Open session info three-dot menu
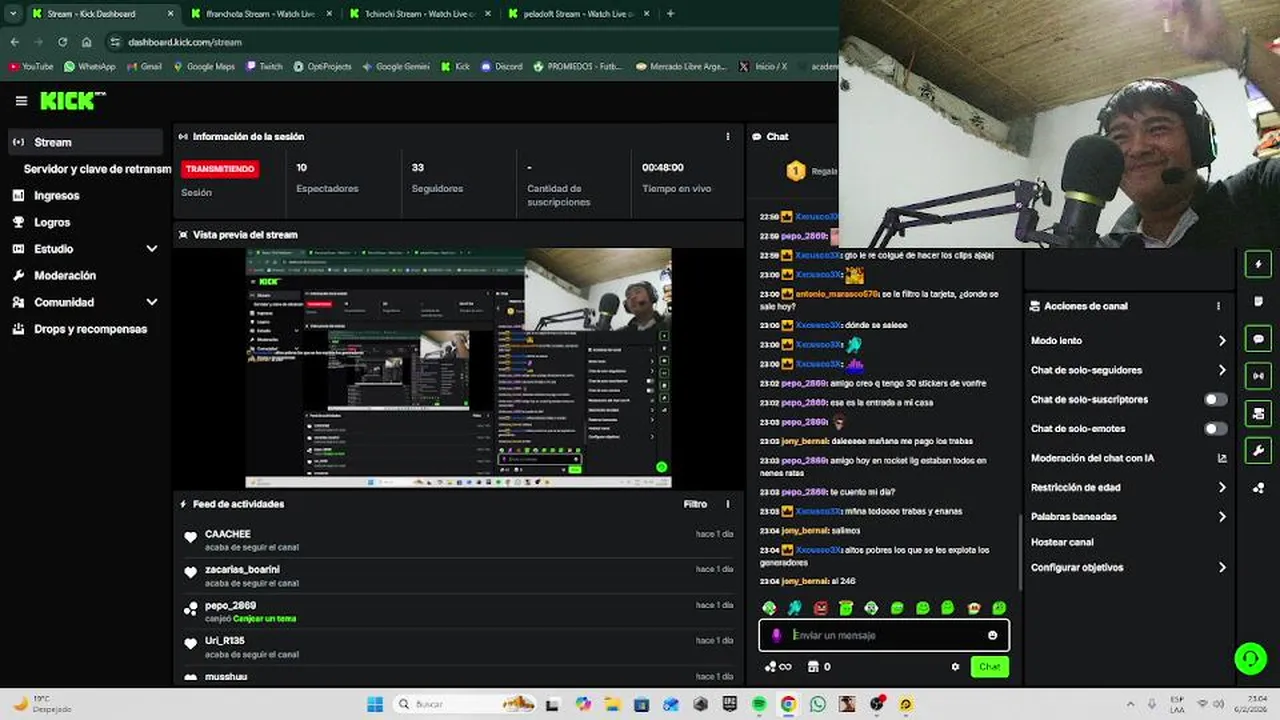This screenshot has width=1280, height=720. (x=727, y=136)
